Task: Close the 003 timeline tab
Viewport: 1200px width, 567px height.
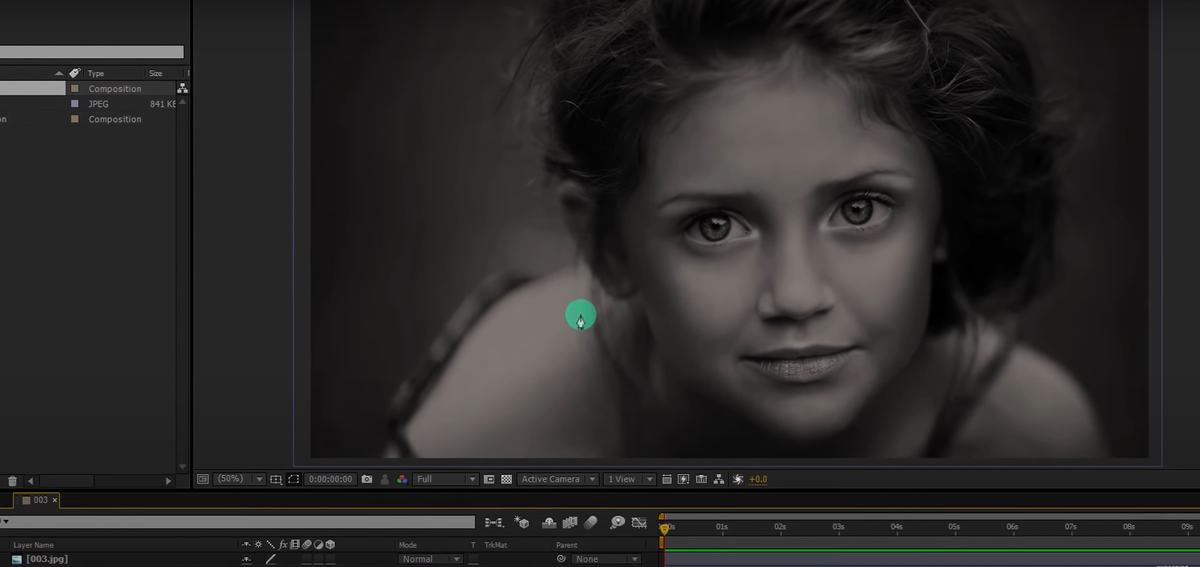Action: pos(55,500)
